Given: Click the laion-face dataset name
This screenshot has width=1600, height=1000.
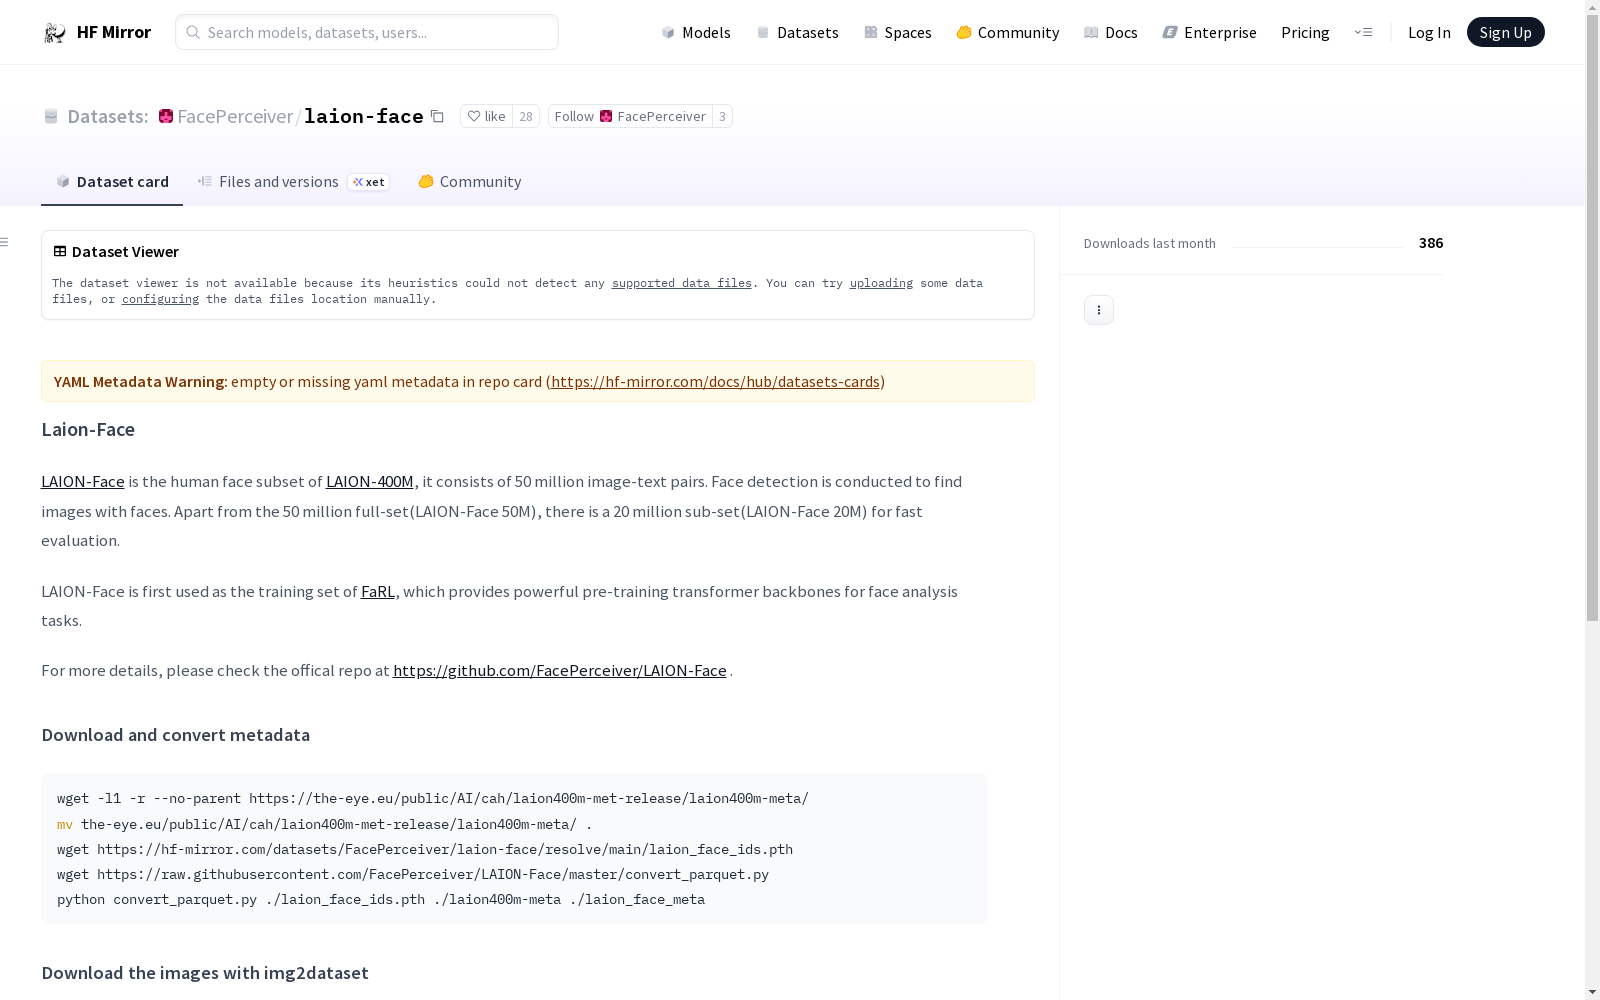Looking at the screenshot, I should [363, 116].
